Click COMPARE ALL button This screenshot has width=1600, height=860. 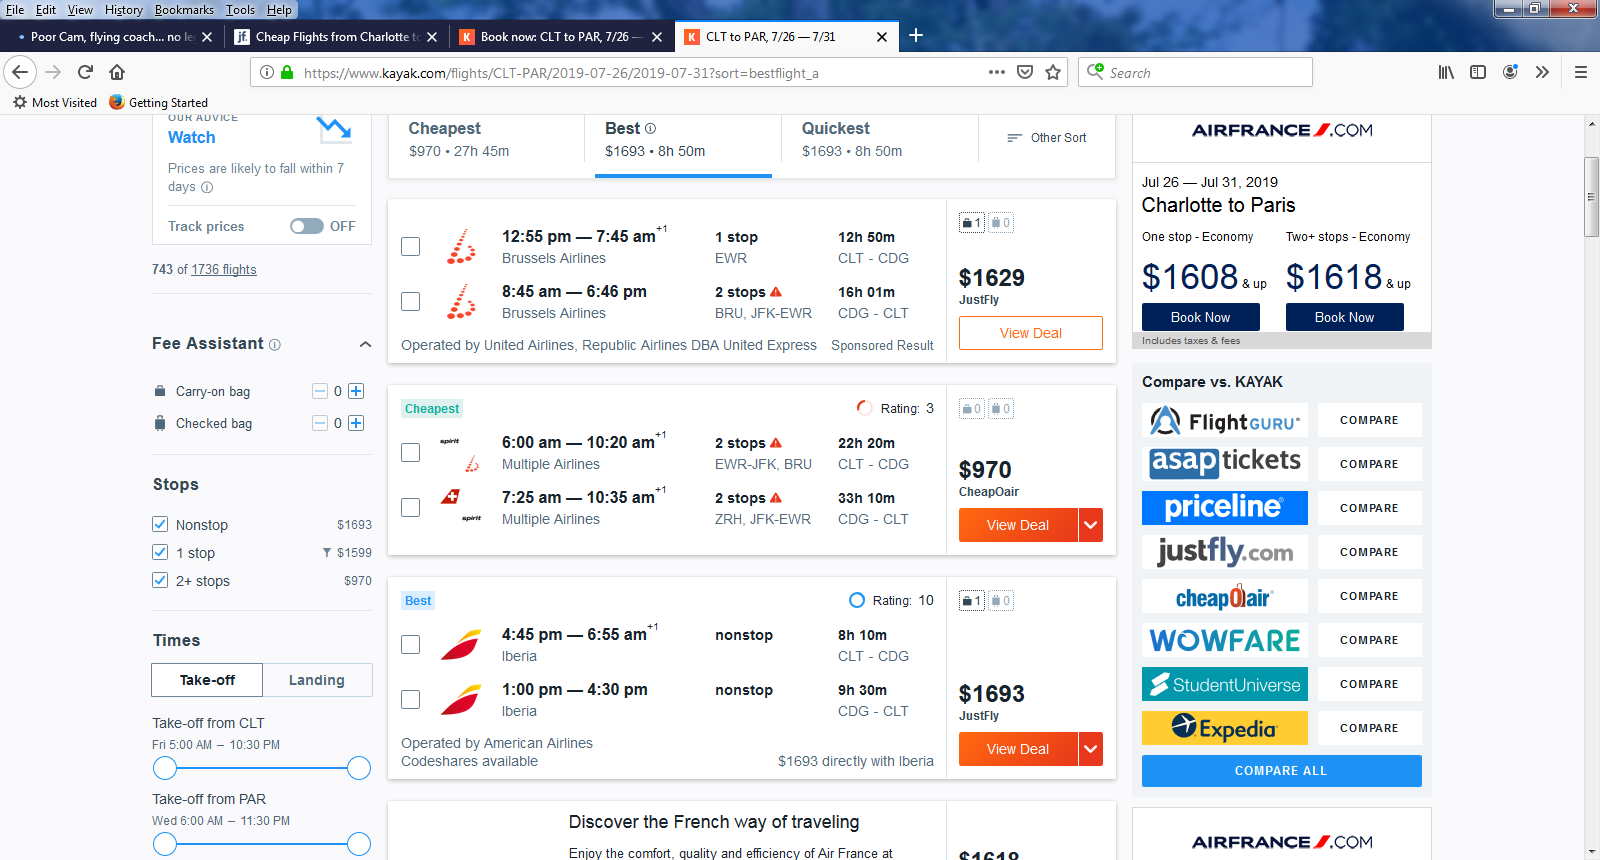click(x=1281, y=771)
